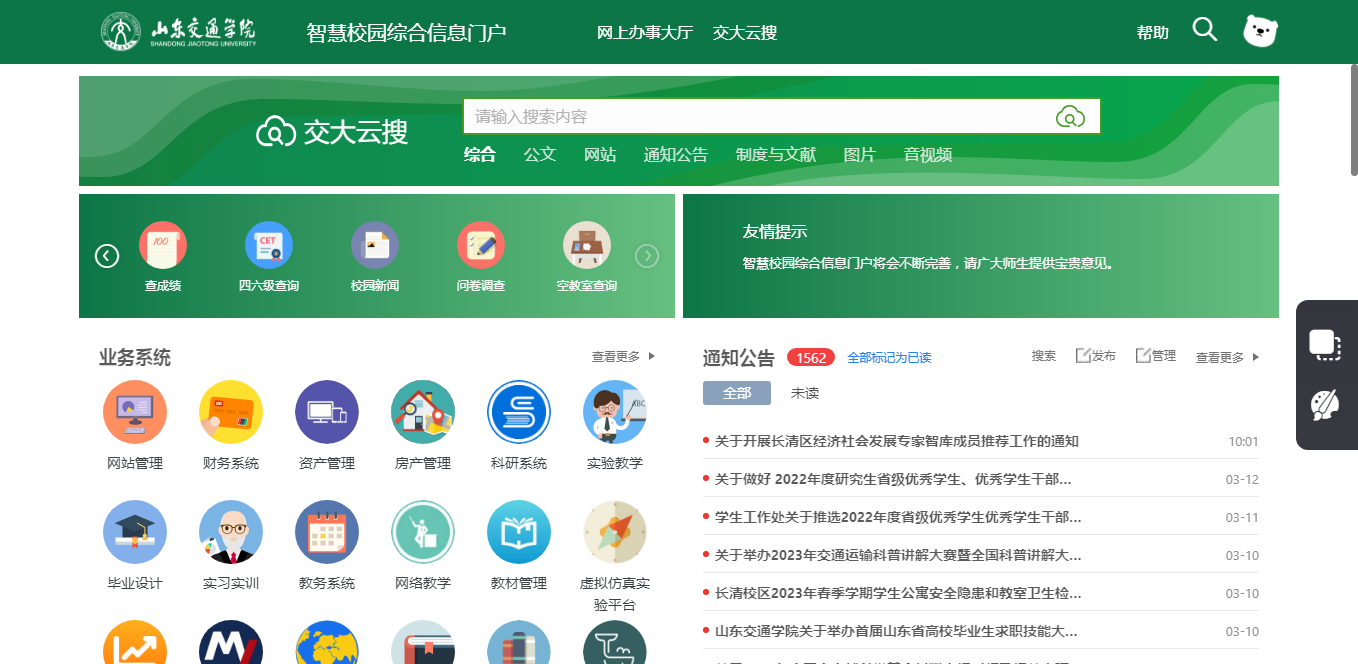
Task: Select the 综合 search category
Action: [479, 154]
